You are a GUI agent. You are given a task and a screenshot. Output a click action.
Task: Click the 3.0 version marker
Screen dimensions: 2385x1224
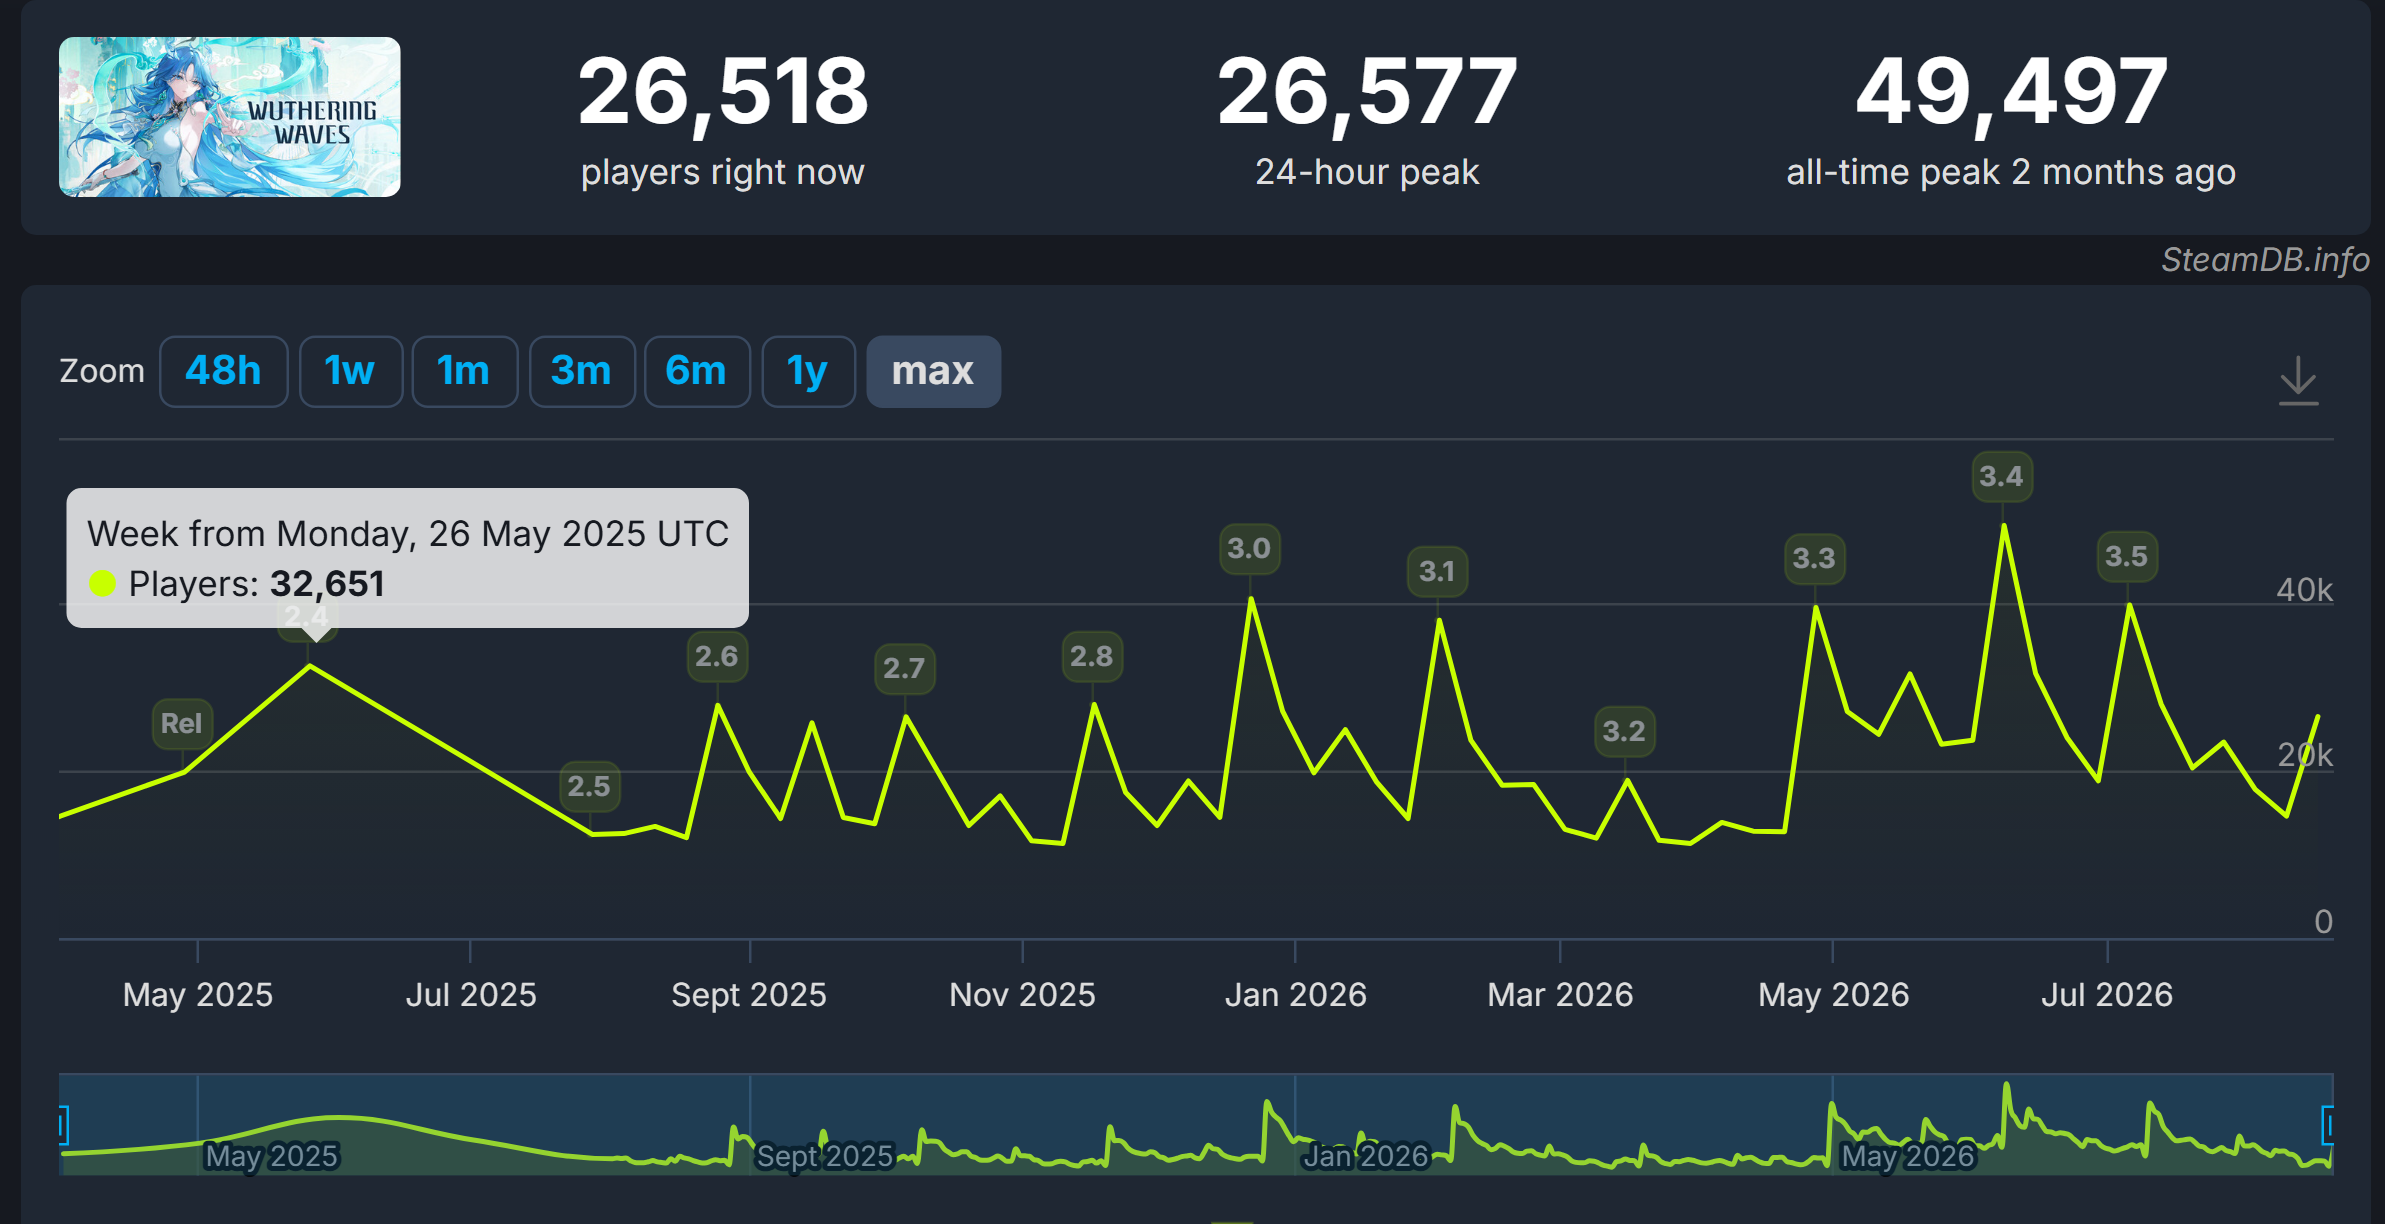click(x=1249, y=548)
